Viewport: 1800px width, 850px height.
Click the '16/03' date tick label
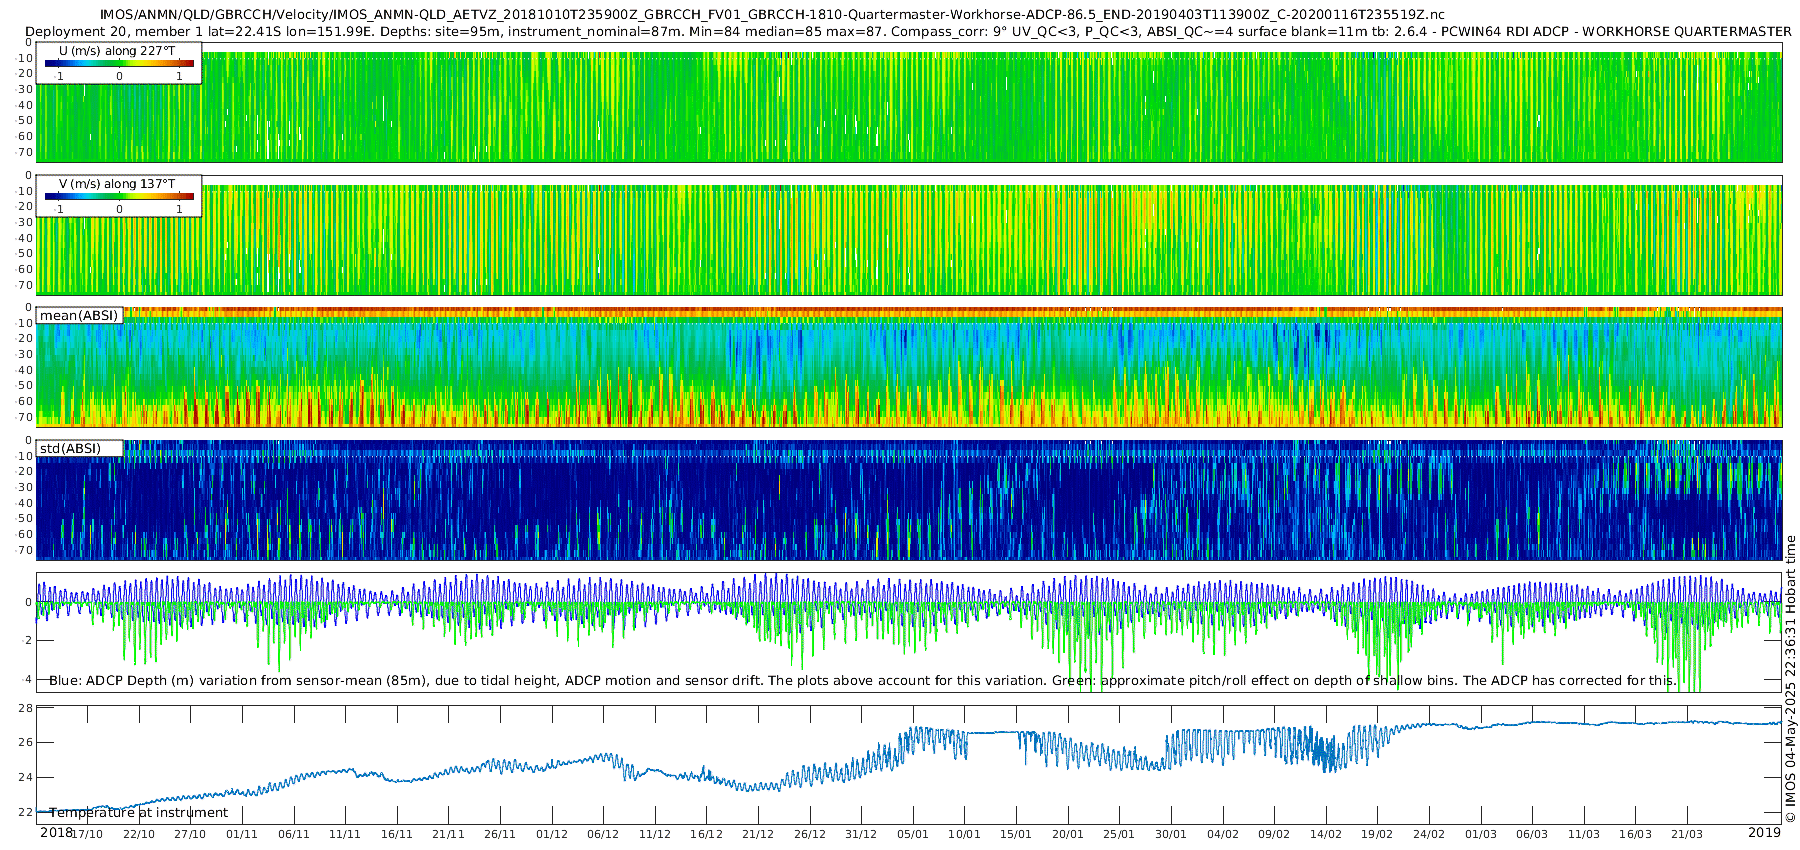[1635, 834]
